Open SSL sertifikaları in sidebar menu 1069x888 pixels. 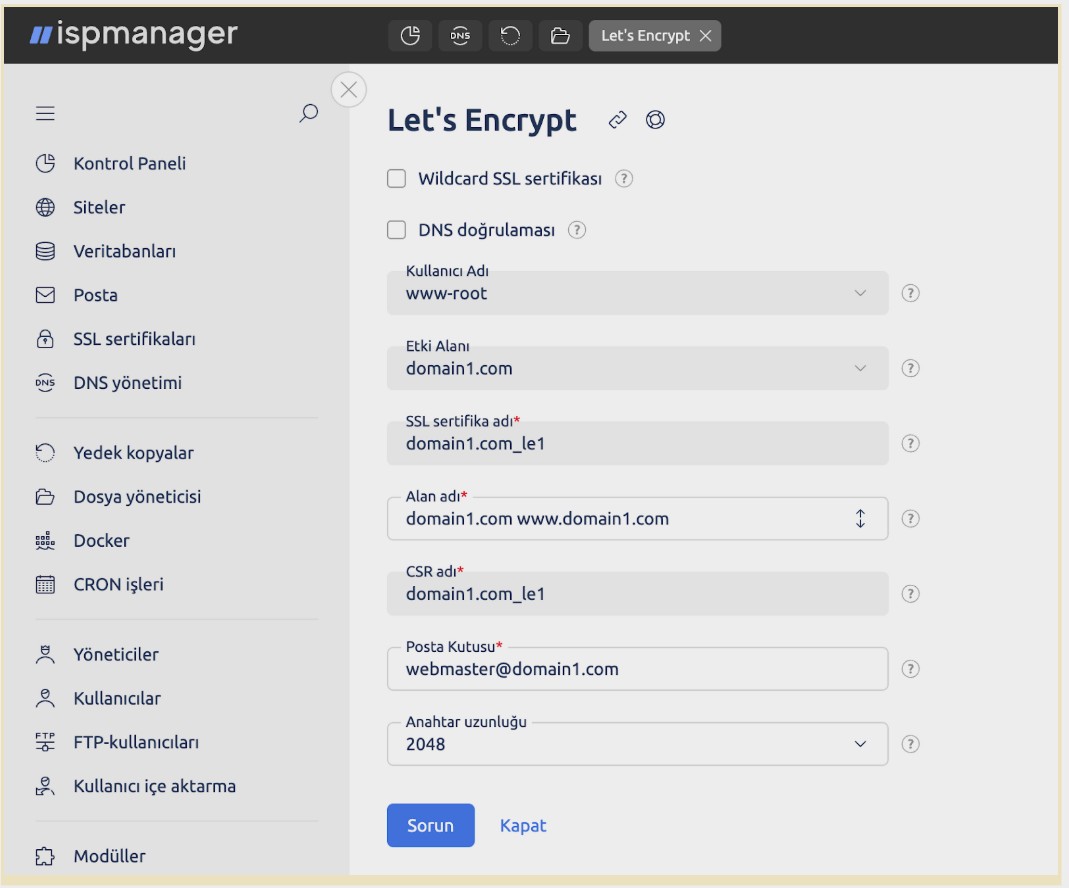[134, 339]
